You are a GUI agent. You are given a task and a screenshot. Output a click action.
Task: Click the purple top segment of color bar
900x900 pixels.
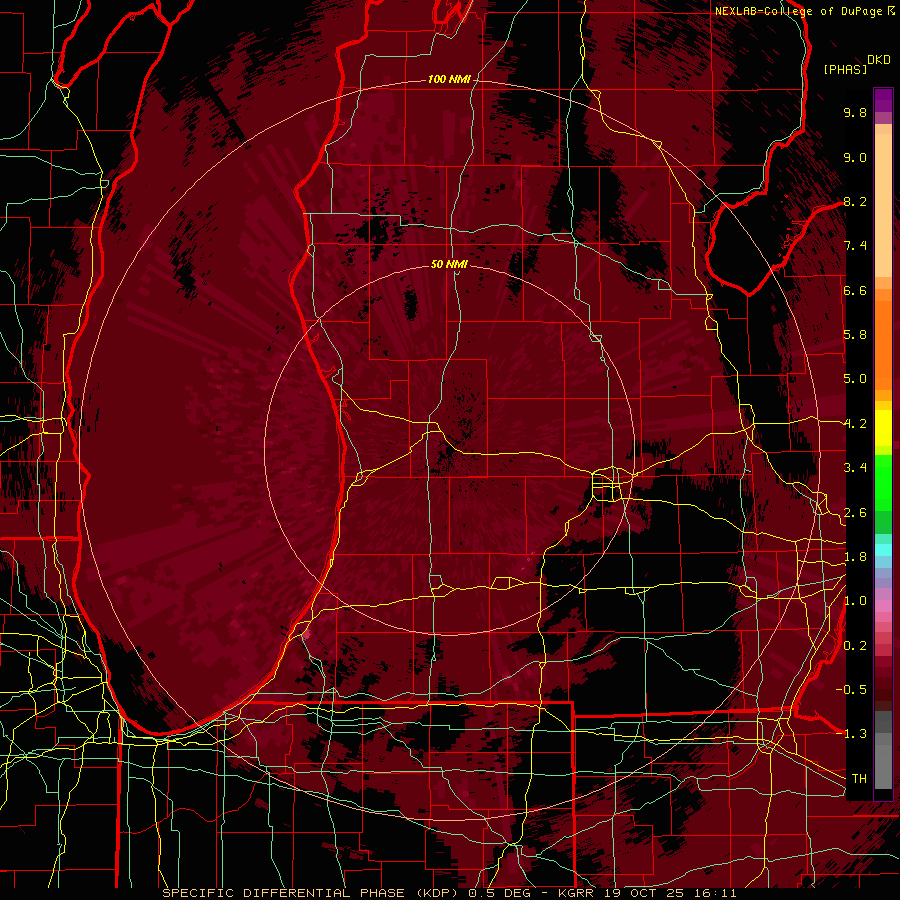[x=883, y=101]
